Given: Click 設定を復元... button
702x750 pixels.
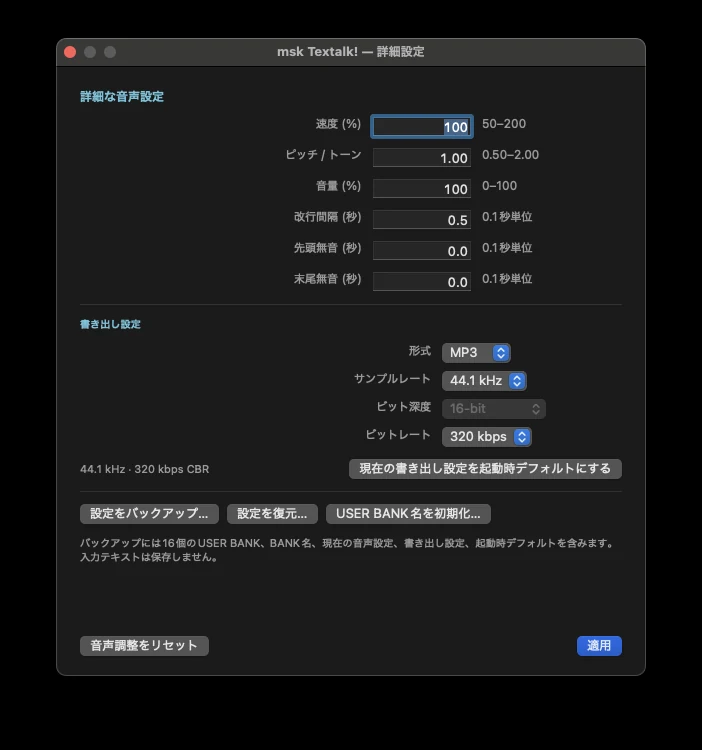Looking at the screenshot, I should click(272, 514).
